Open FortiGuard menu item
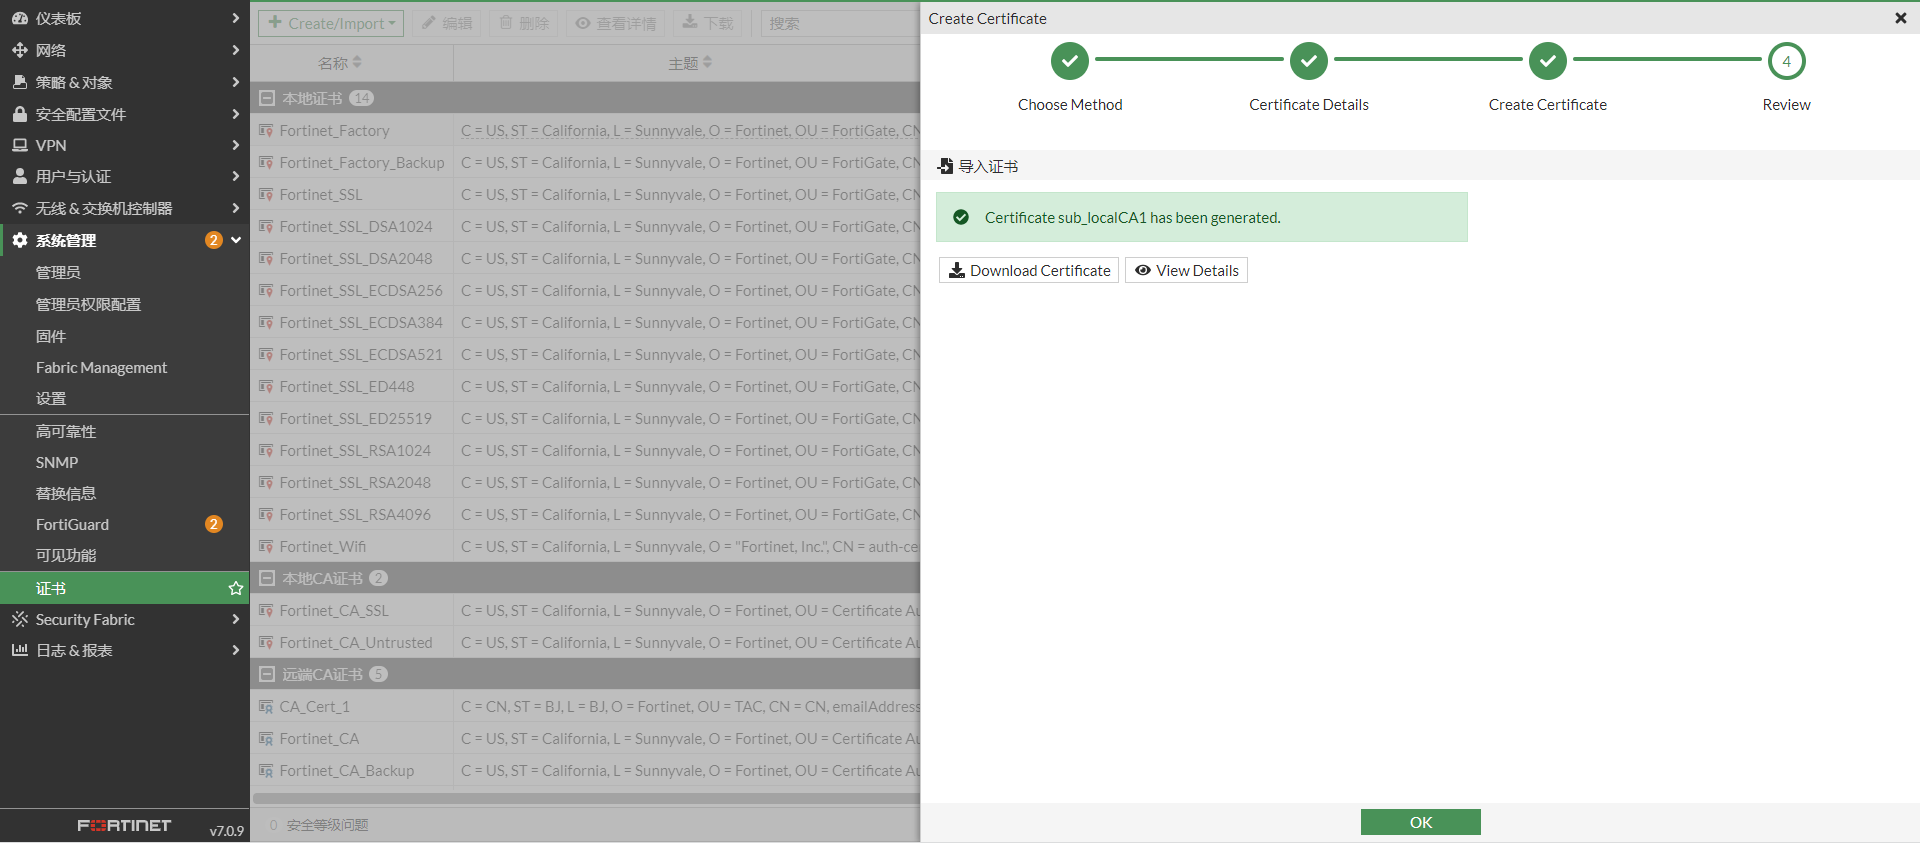The image size is (1920, 845). pyautogui.click(x=72, y=525)
